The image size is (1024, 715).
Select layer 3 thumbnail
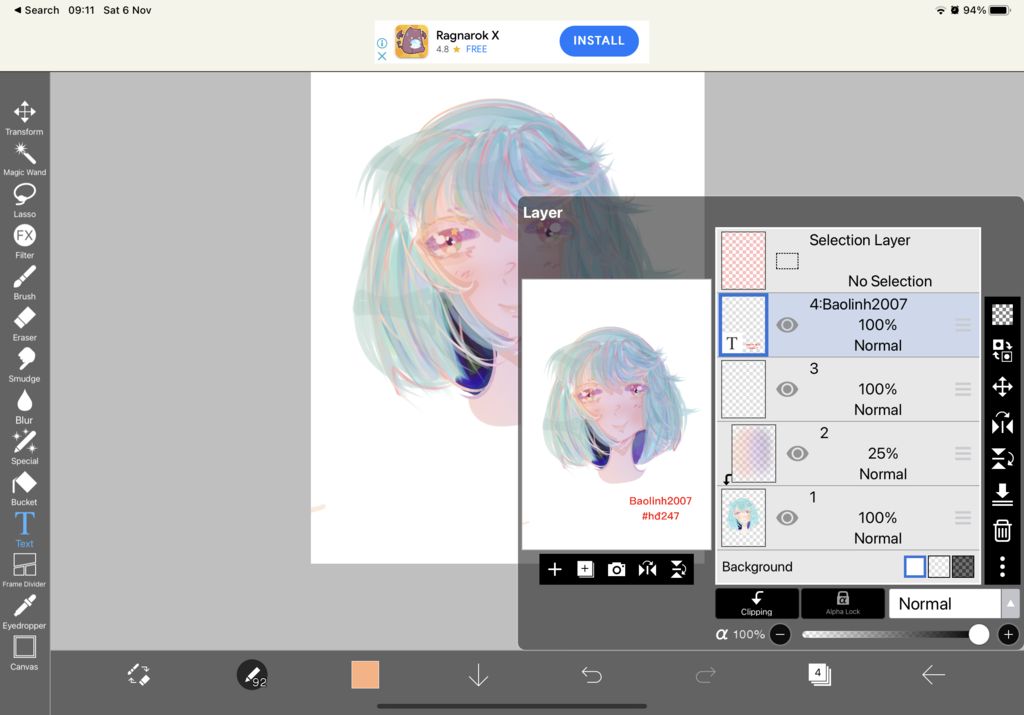tap(743, 389)
